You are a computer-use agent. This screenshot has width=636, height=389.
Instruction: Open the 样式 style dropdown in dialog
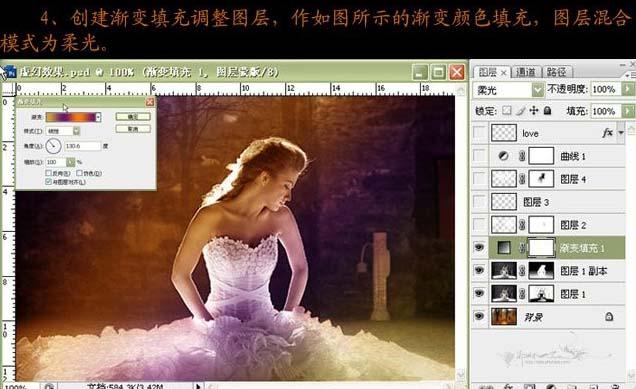tap(76, 131)
